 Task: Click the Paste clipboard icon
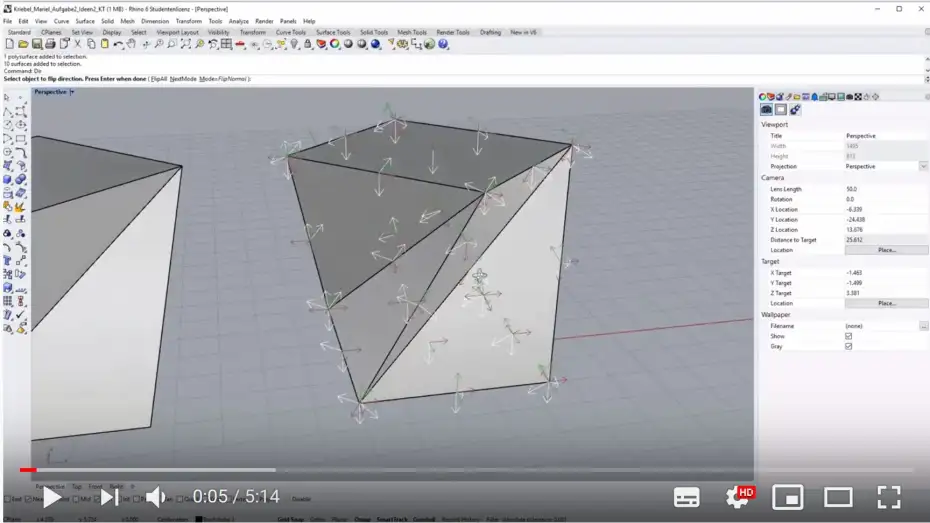[x=104, y=44]
